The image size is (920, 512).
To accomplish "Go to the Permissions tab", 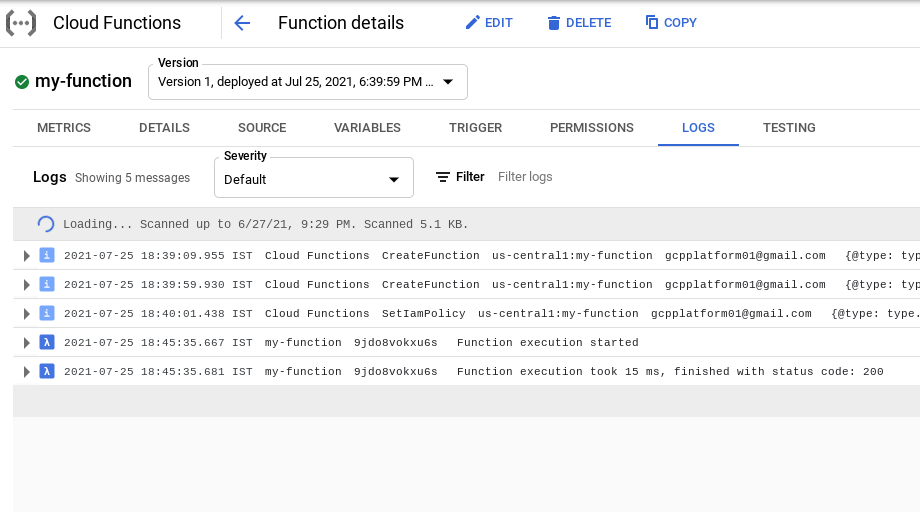I will click(x=592, y=128).
